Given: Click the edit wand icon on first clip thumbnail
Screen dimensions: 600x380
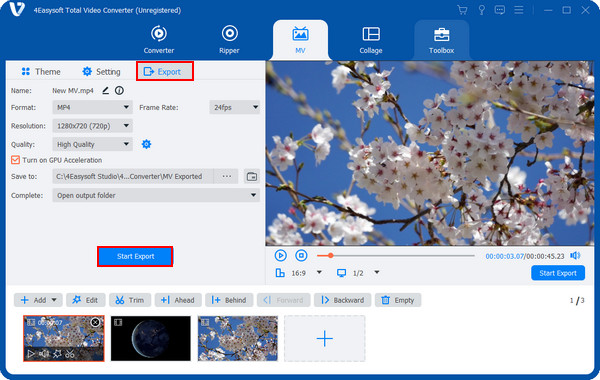Looking at the screenshot, I should pos(57,354).
